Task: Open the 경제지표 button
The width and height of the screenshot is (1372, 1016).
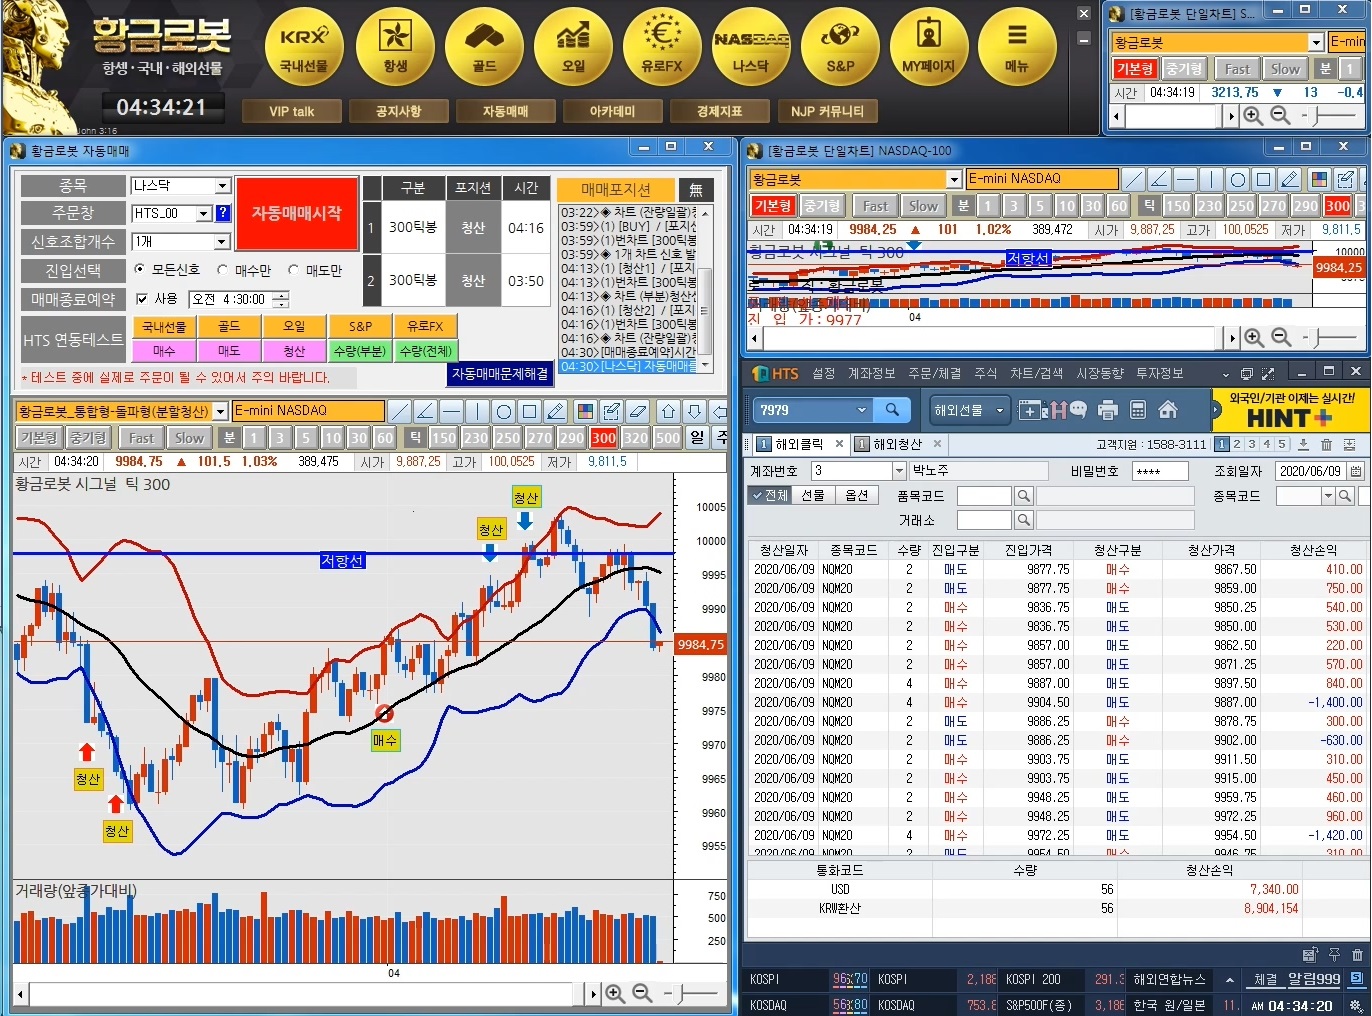Action: coord(719,111)
